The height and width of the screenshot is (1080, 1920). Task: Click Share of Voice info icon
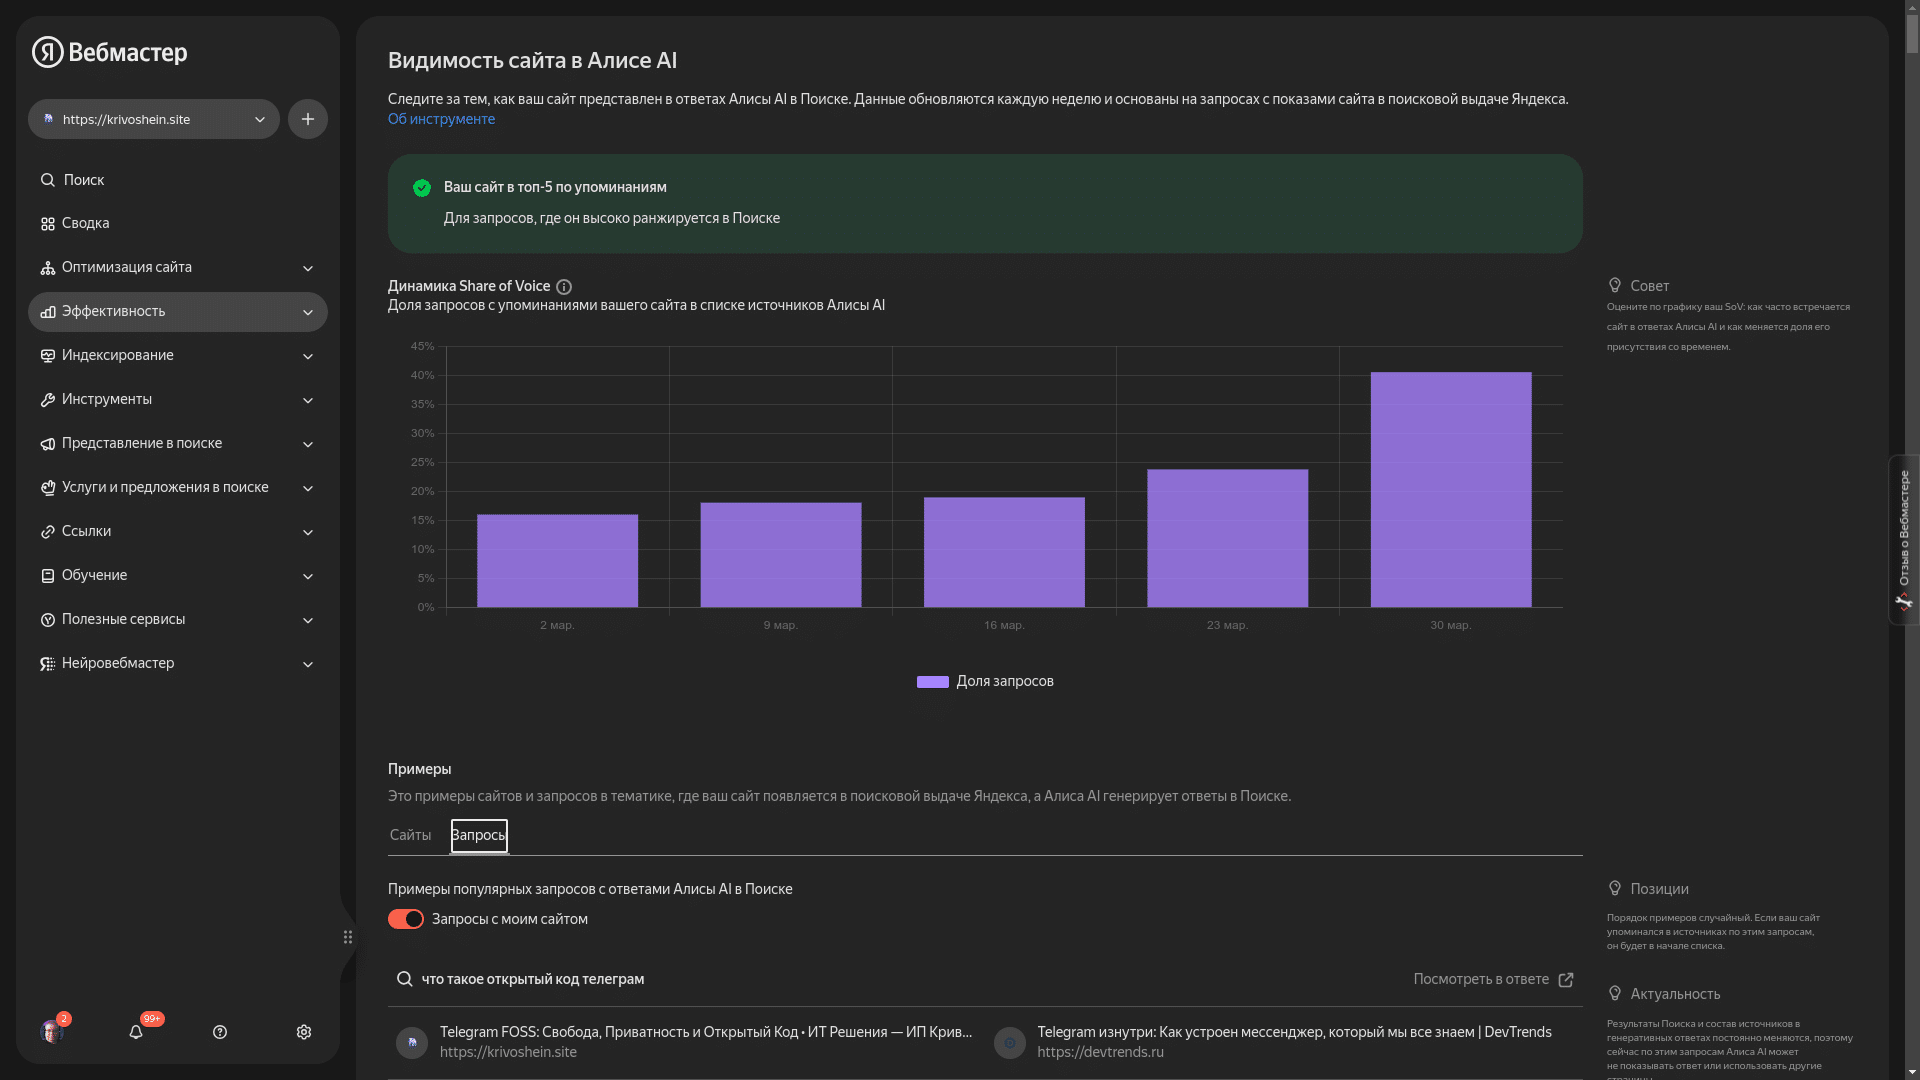(564, 287)
